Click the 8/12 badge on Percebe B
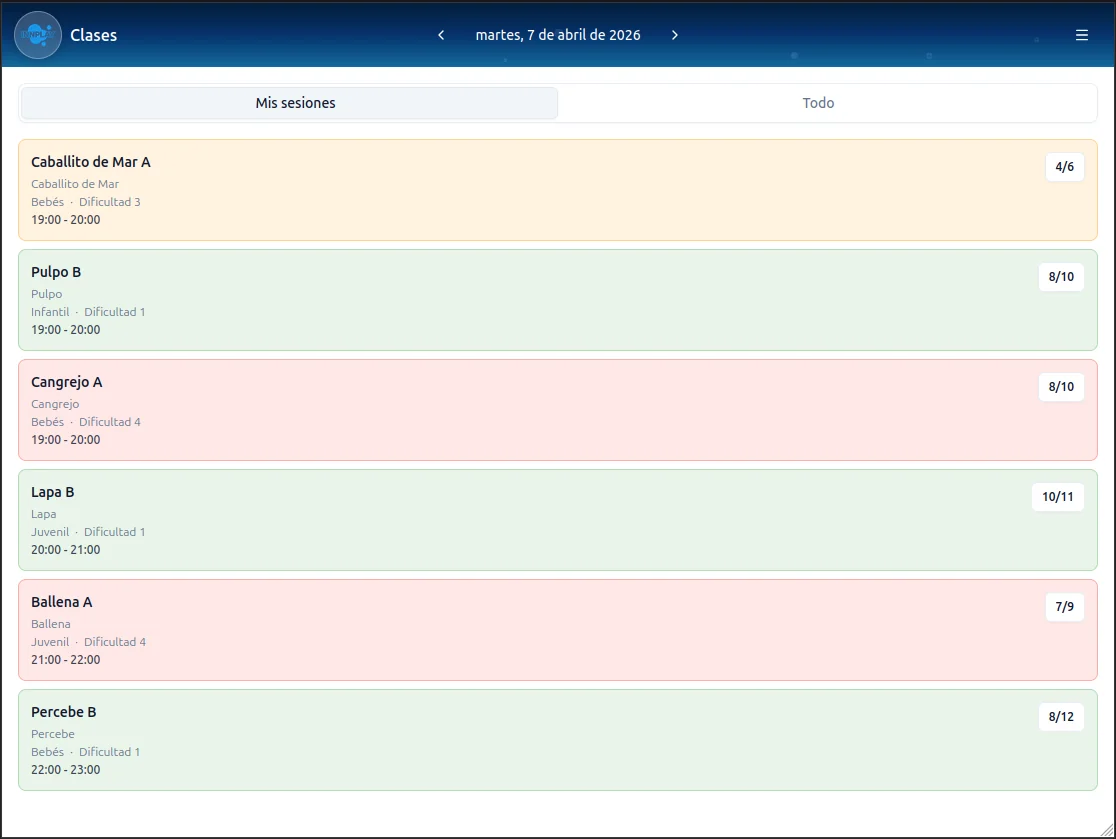Viewport: 1116px width, 839px height. (x=1061, y=717)
